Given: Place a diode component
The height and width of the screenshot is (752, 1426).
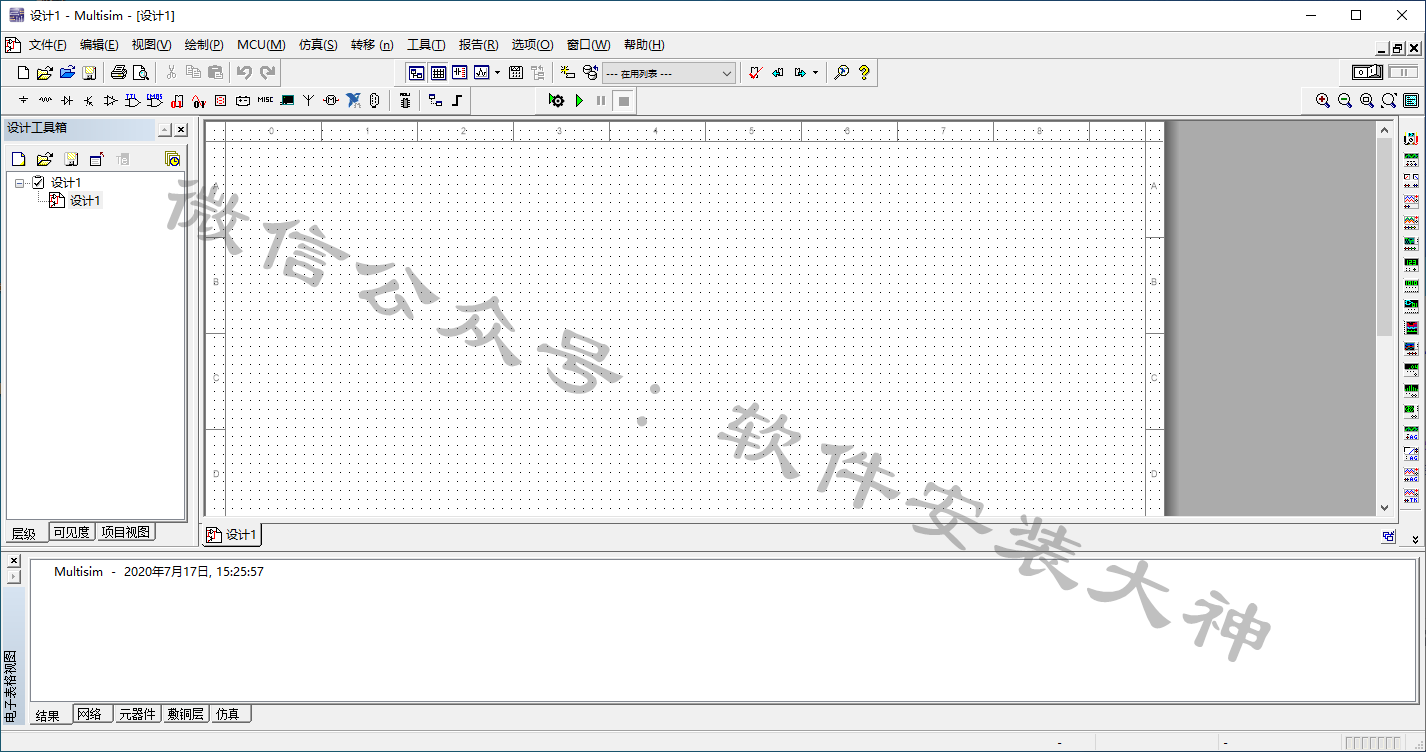Looking at the screenshot, I should point(67,100).
